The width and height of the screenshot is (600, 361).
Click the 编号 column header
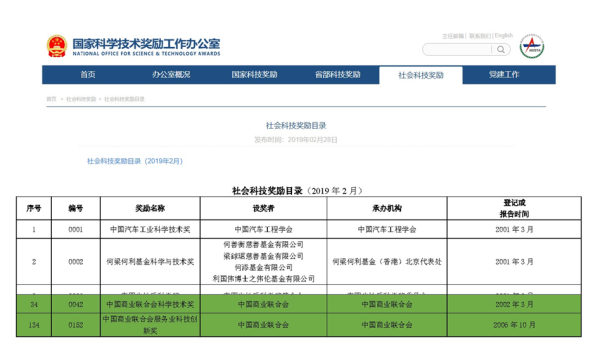tap(76, 208)
